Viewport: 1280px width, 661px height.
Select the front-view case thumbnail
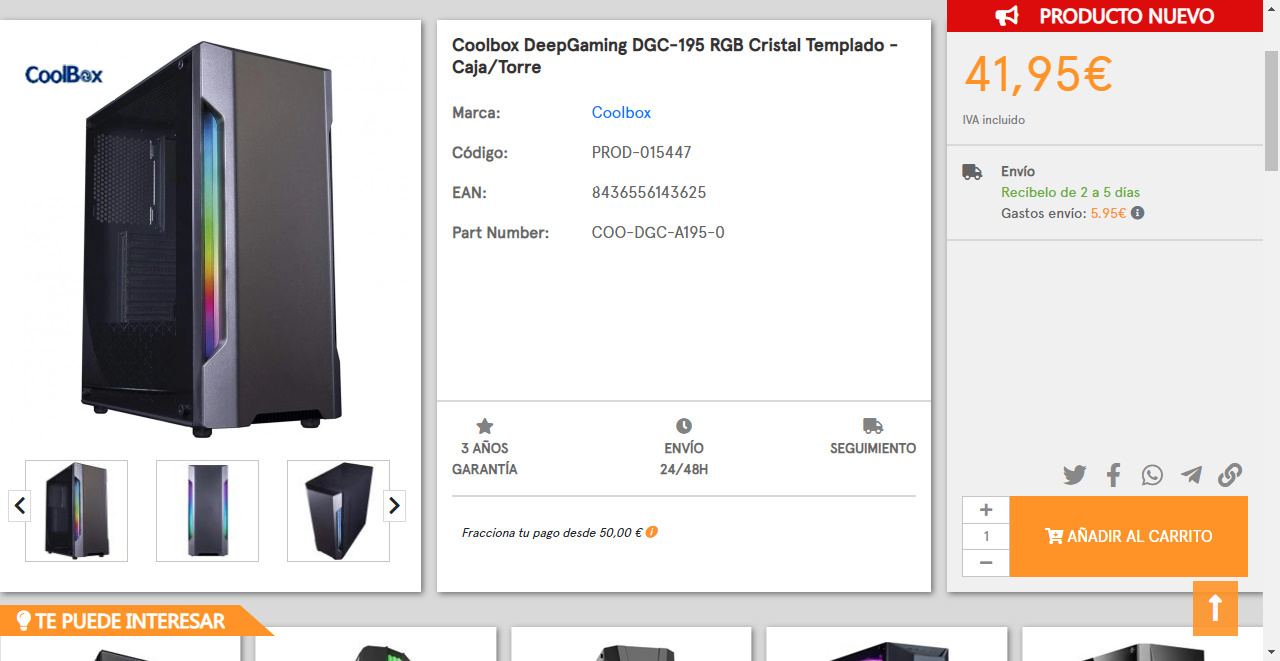[207, 511]
